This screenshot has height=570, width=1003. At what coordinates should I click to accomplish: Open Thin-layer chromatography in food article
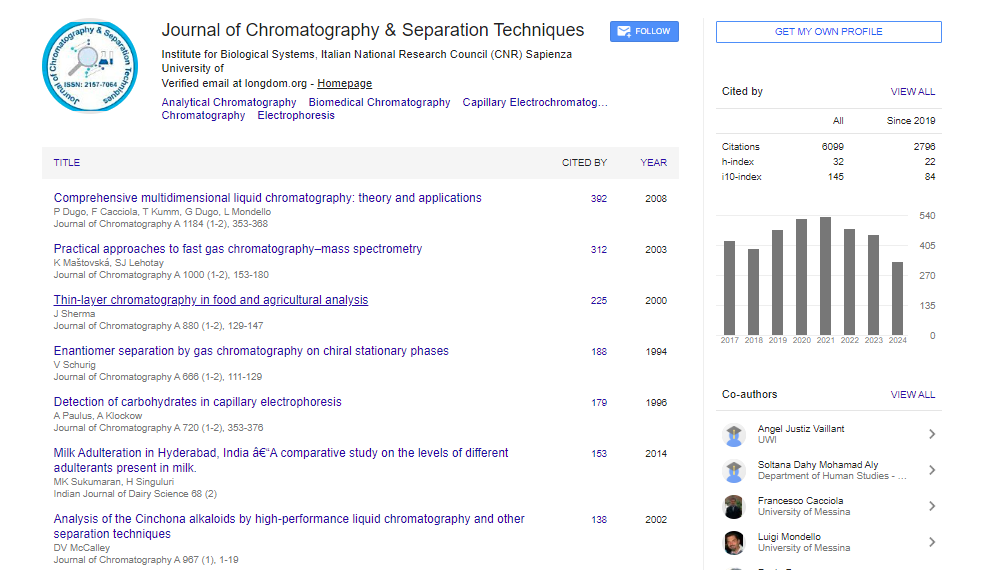coord(211,300)
